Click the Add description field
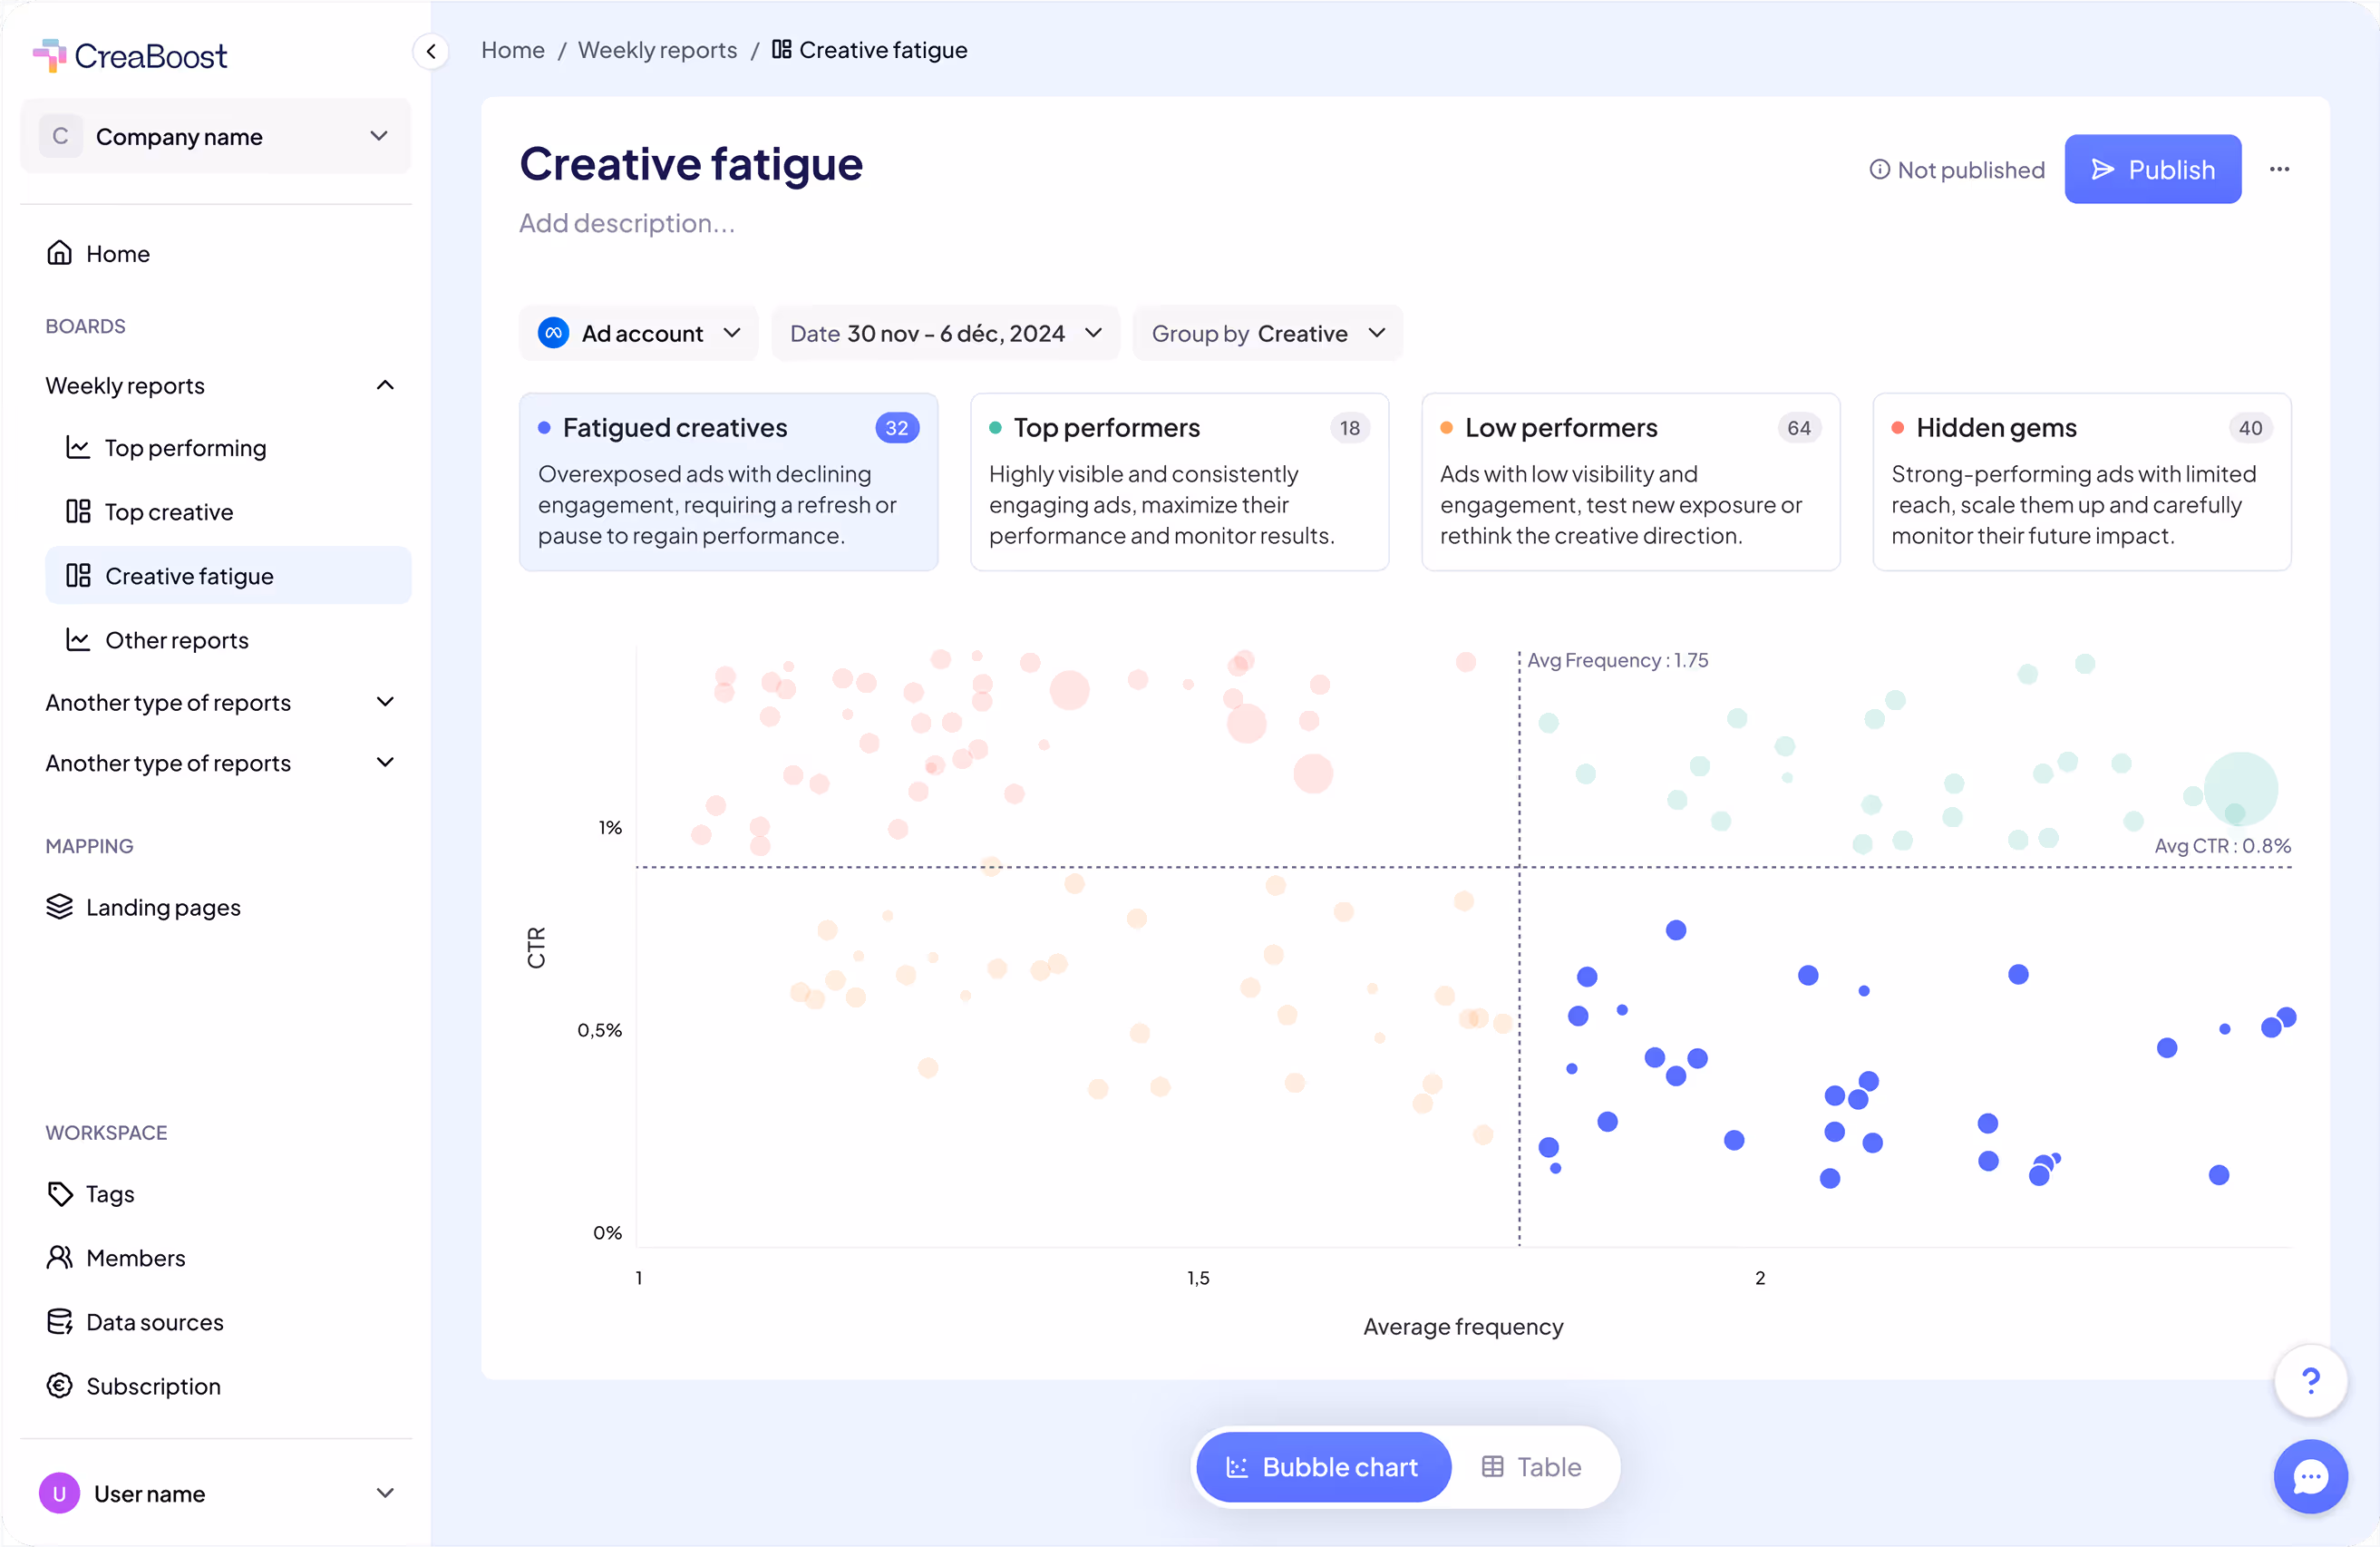The width and height of the screenshot is (2380, 1547). 627,223
